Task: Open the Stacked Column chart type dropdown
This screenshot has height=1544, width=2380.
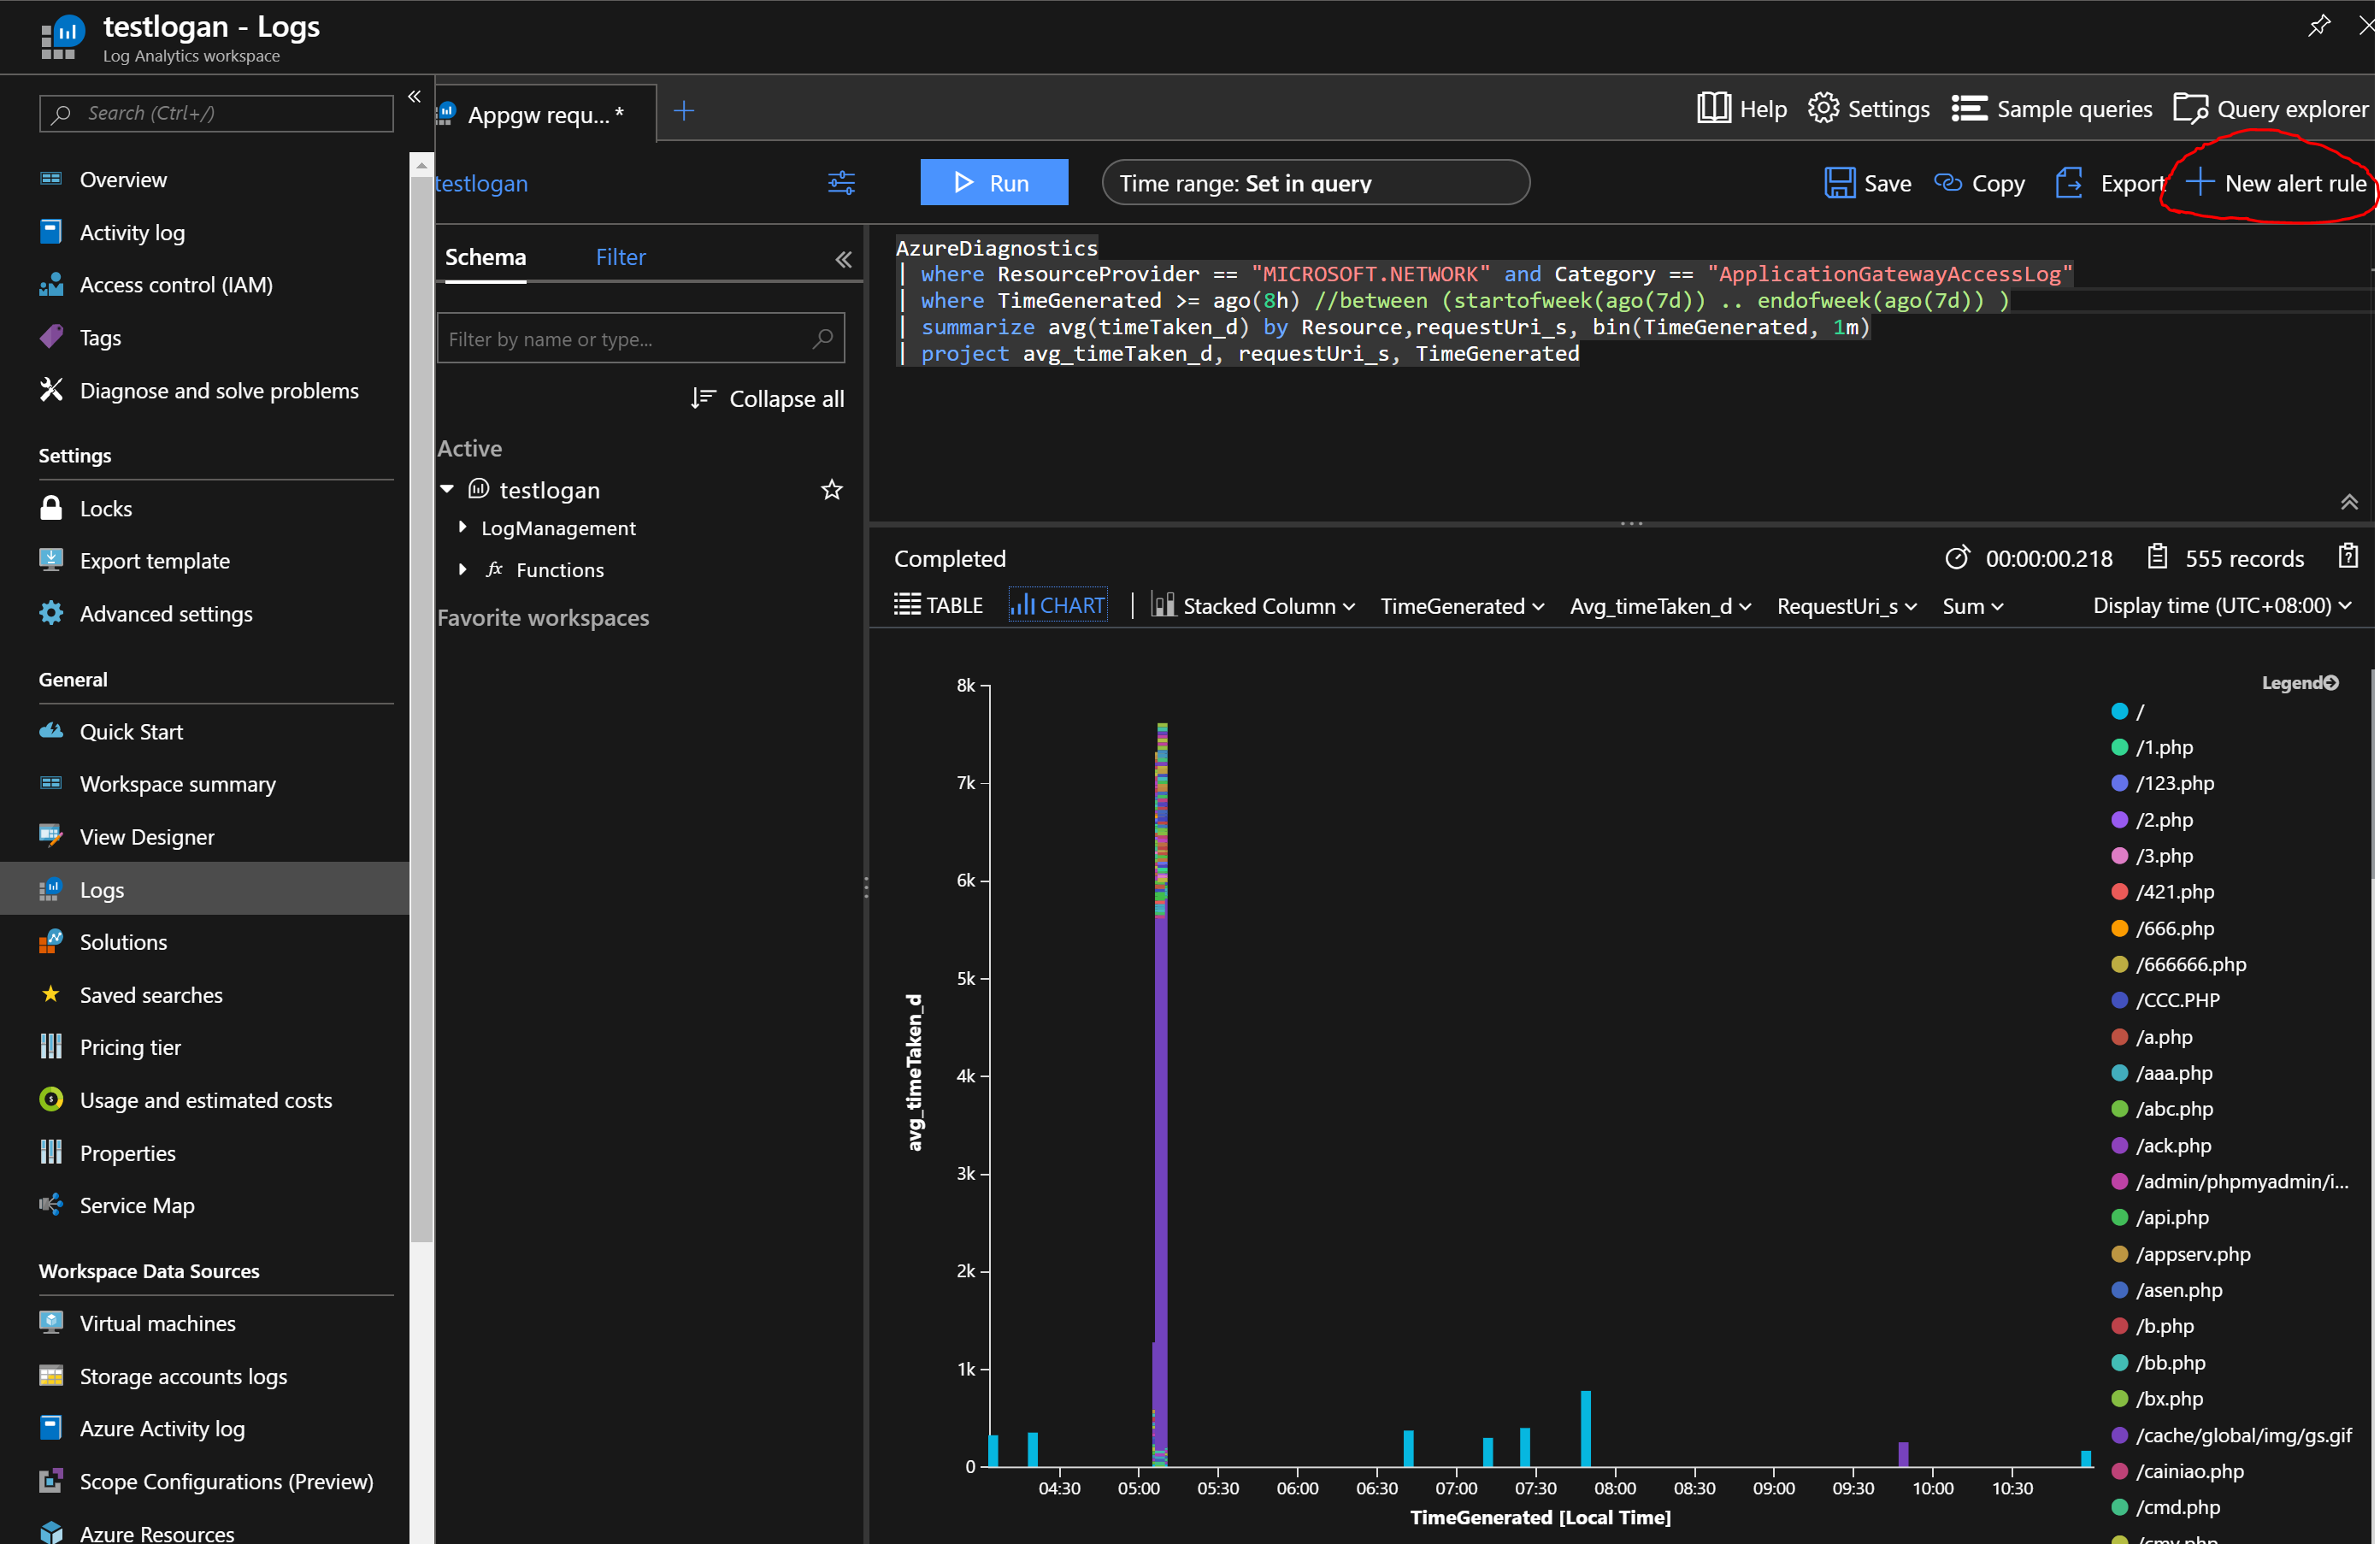Action: point(1254,606)
